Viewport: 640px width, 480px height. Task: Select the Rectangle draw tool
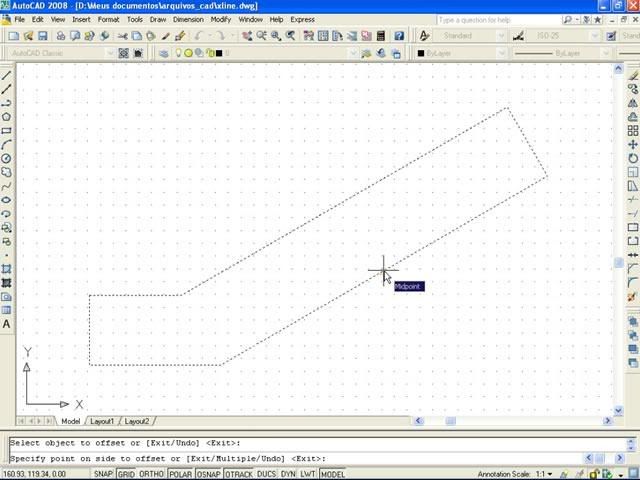click(x=6, y=131)
